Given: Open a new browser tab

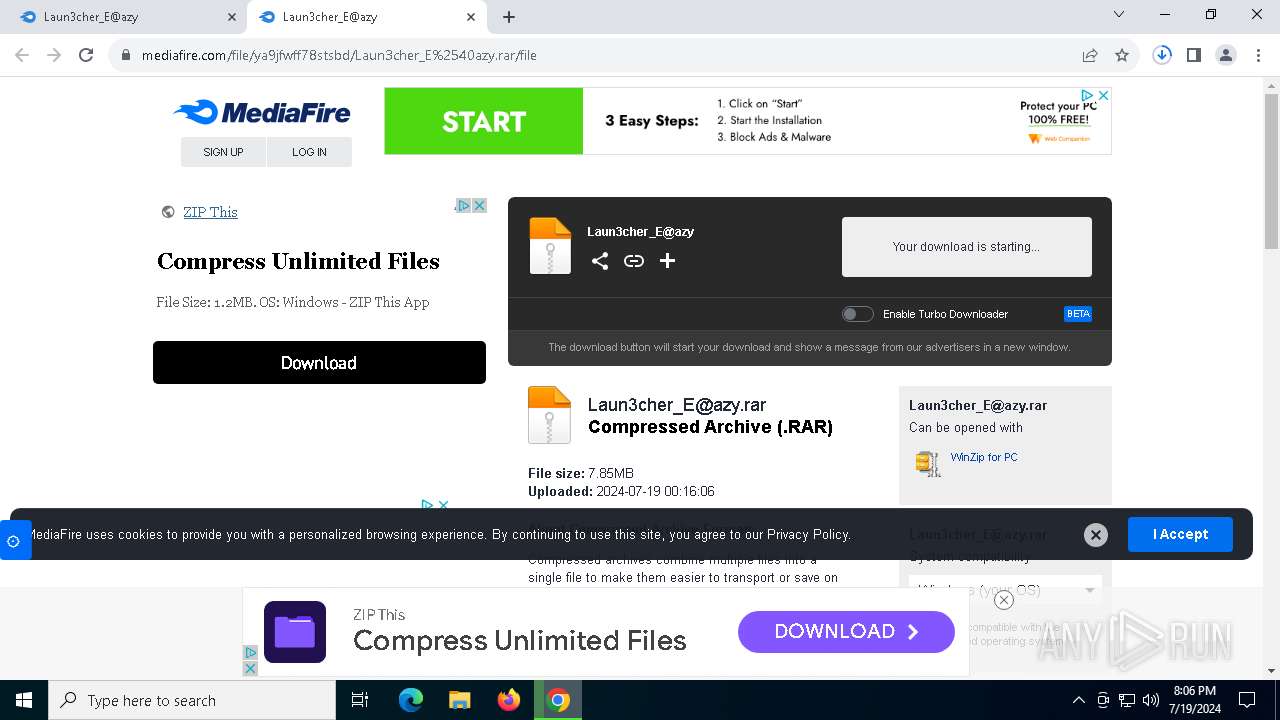Looking at the screenshot, I should click(x=509, y=17).
